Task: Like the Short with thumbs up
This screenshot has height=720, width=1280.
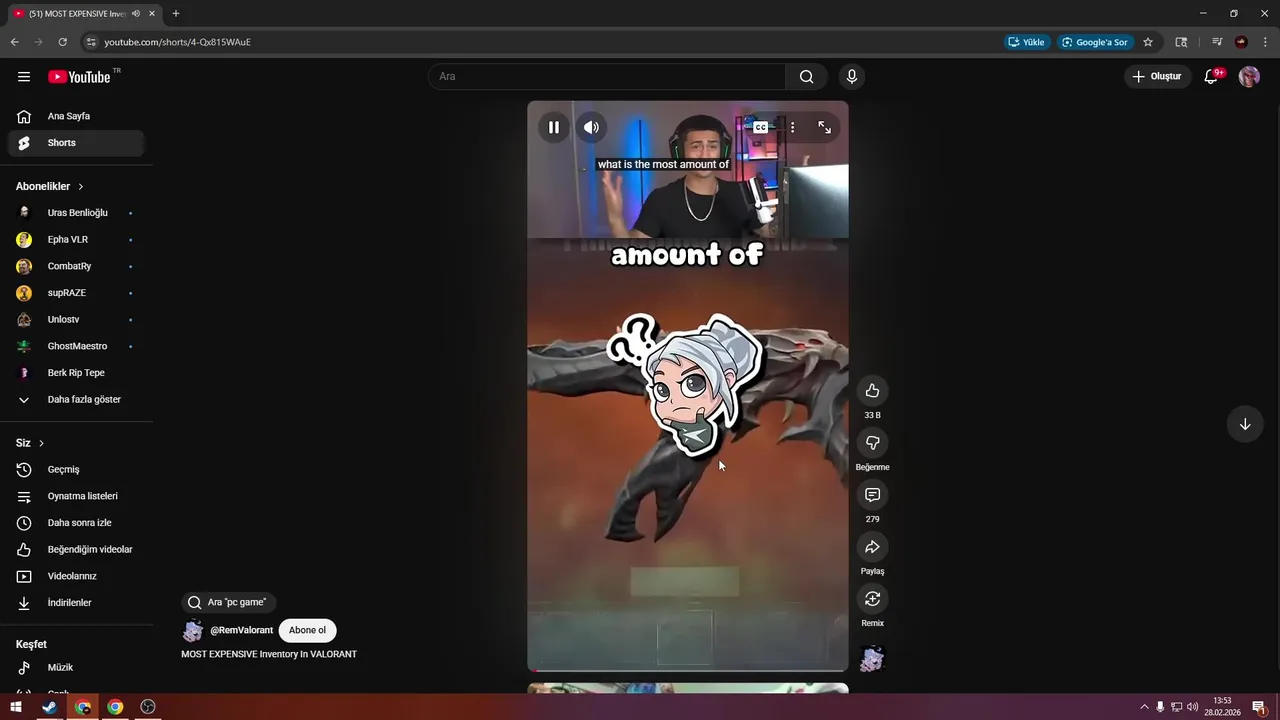Action: click(872, 391)
